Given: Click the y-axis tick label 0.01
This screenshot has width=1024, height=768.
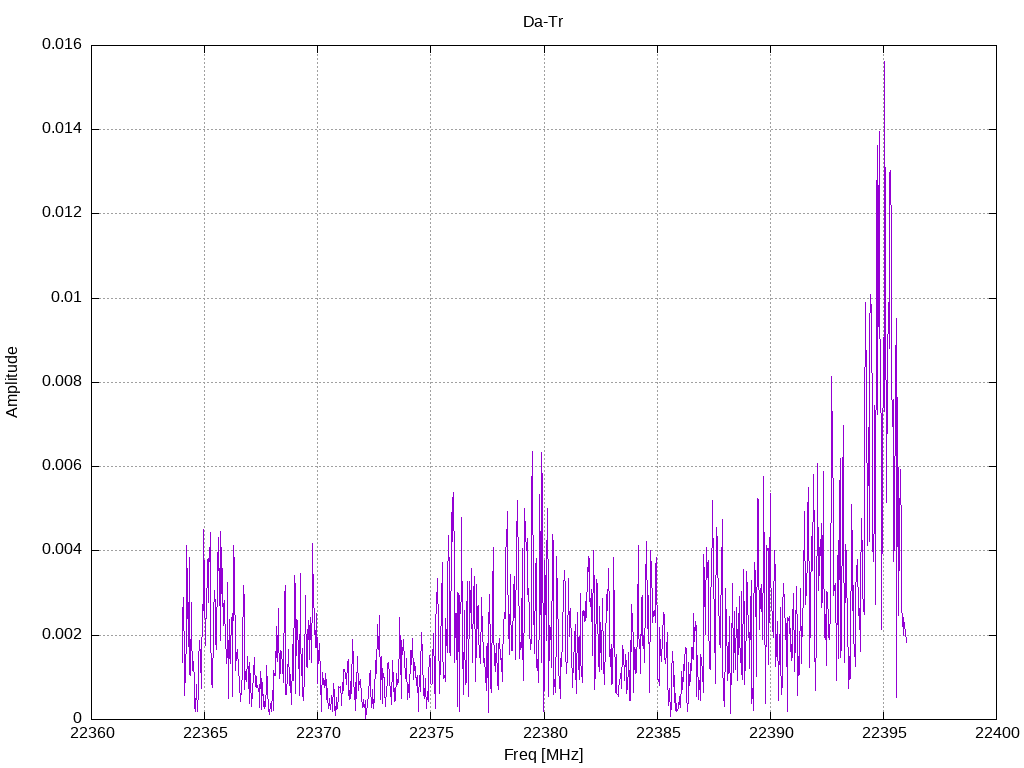Looking at the screenshot, I should pos(67,298).
